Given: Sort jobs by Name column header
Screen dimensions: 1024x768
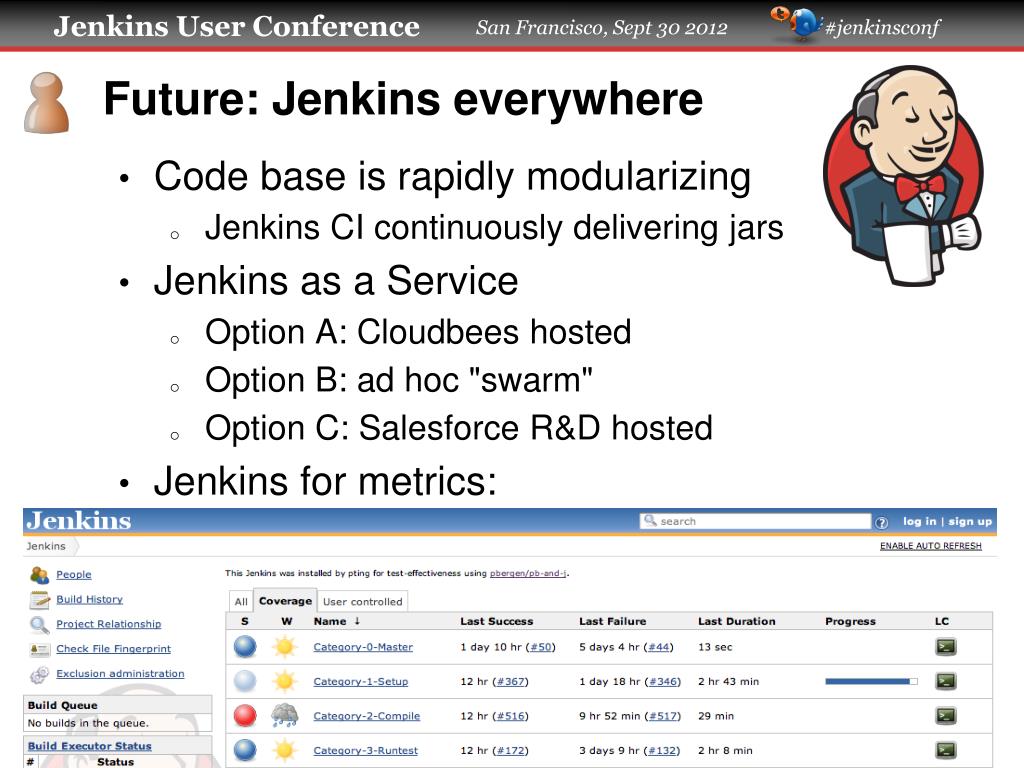Looking at the screenshot, I should click(336, 621).
